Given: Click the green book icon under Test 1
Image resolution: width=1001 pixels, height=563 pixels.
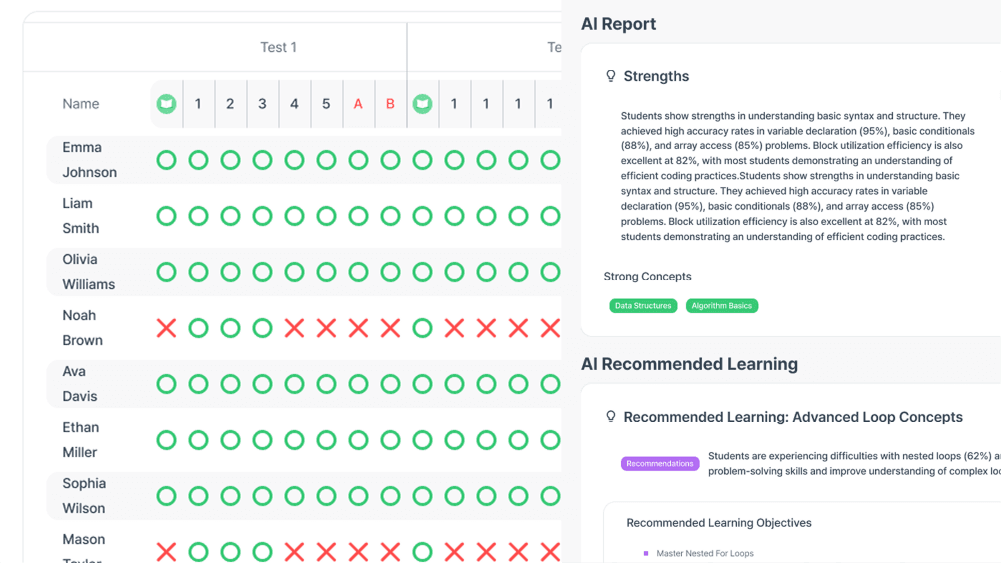Looking at the screenshot, I should [167, 103].
